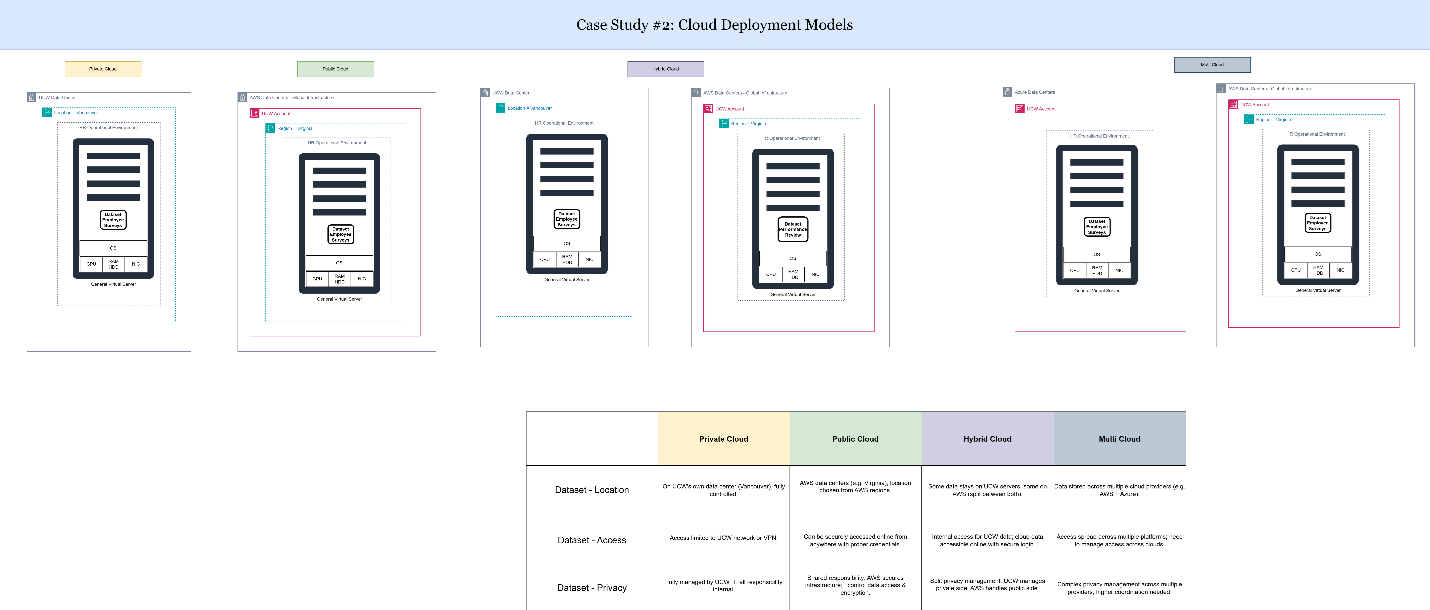The height and width of the screenshot is (610, 1430).
Task: Click the Hybrid Cloud table header cell
Action: 988,438
